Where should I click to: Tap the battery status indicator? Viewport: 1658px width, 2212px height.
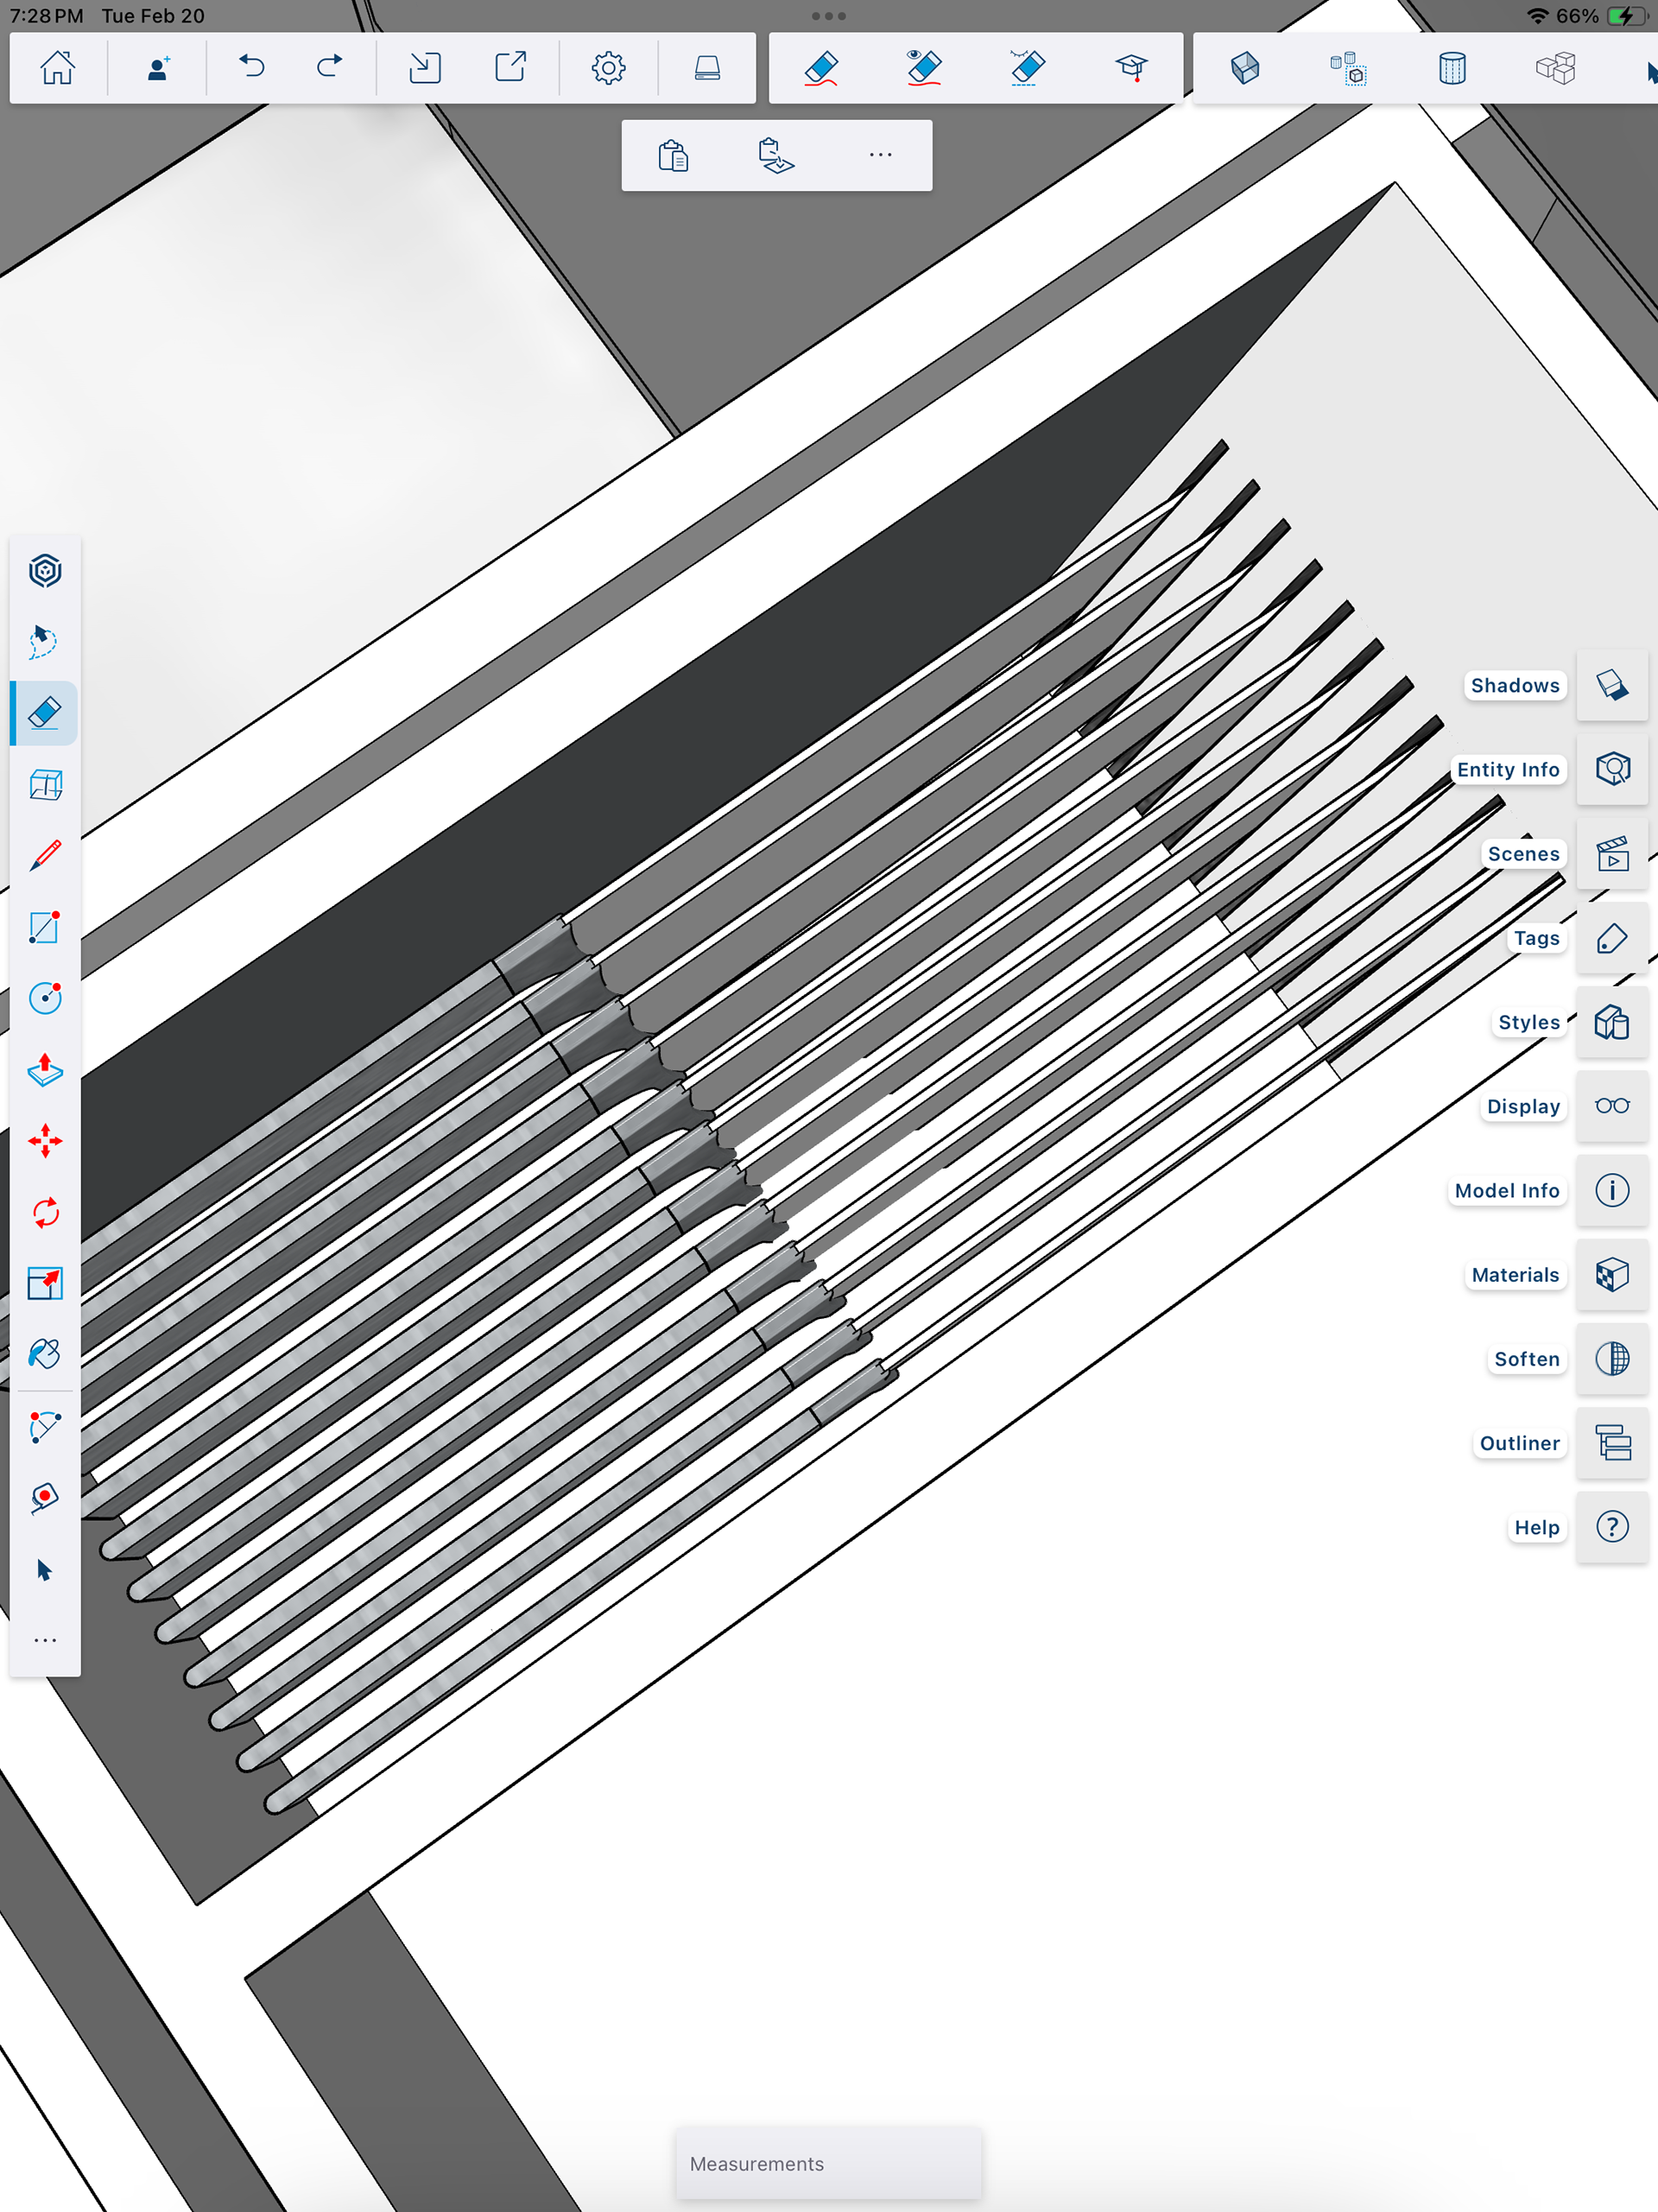(1625, 16)
